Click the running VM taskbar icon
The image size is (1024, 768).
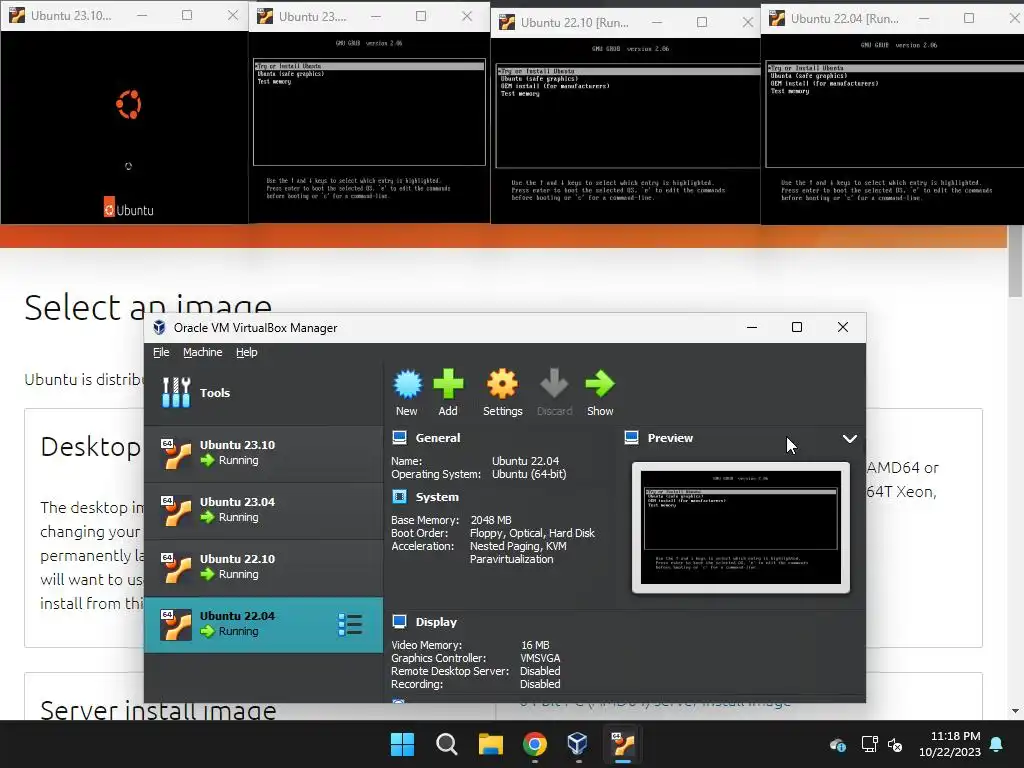[622, 744]
